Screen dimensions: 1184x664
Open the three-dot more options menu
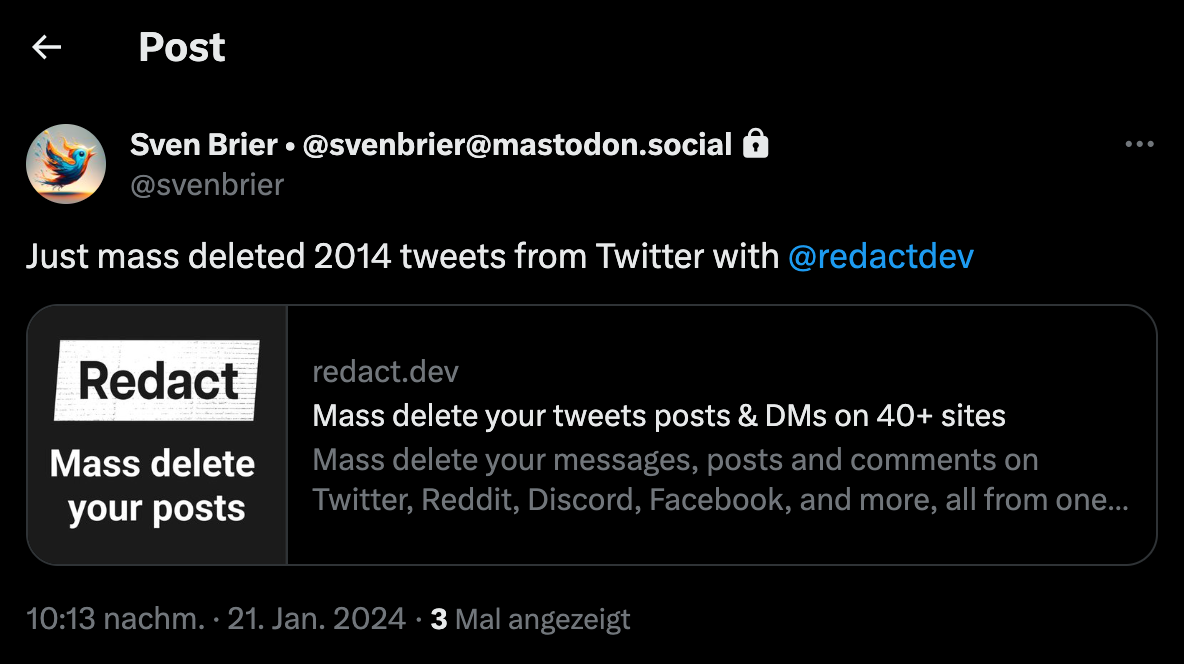(x=1139, y=144)
